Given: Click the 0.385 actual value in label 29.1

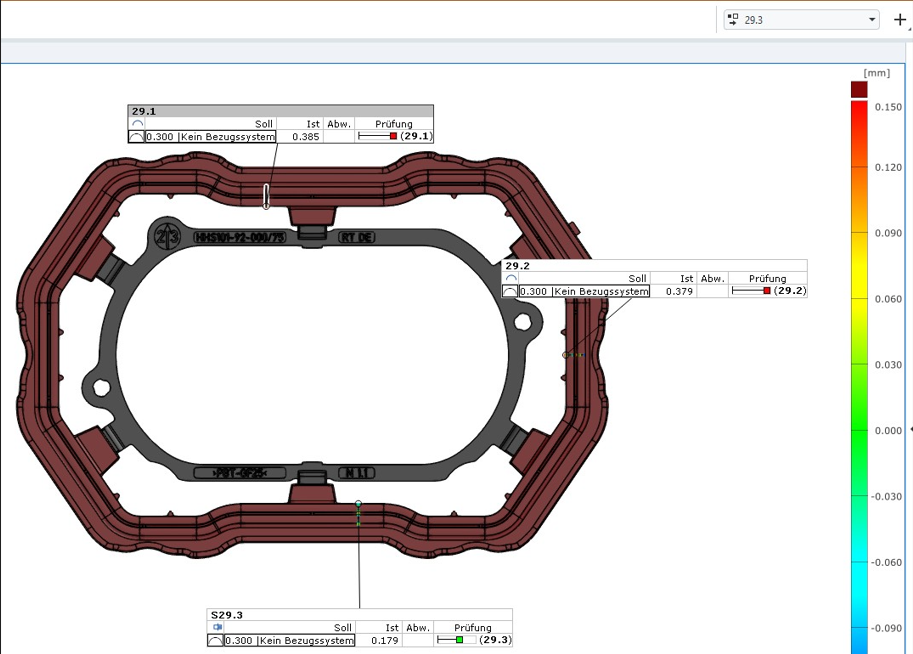Looking at the screenshot, I should point(306,137).
